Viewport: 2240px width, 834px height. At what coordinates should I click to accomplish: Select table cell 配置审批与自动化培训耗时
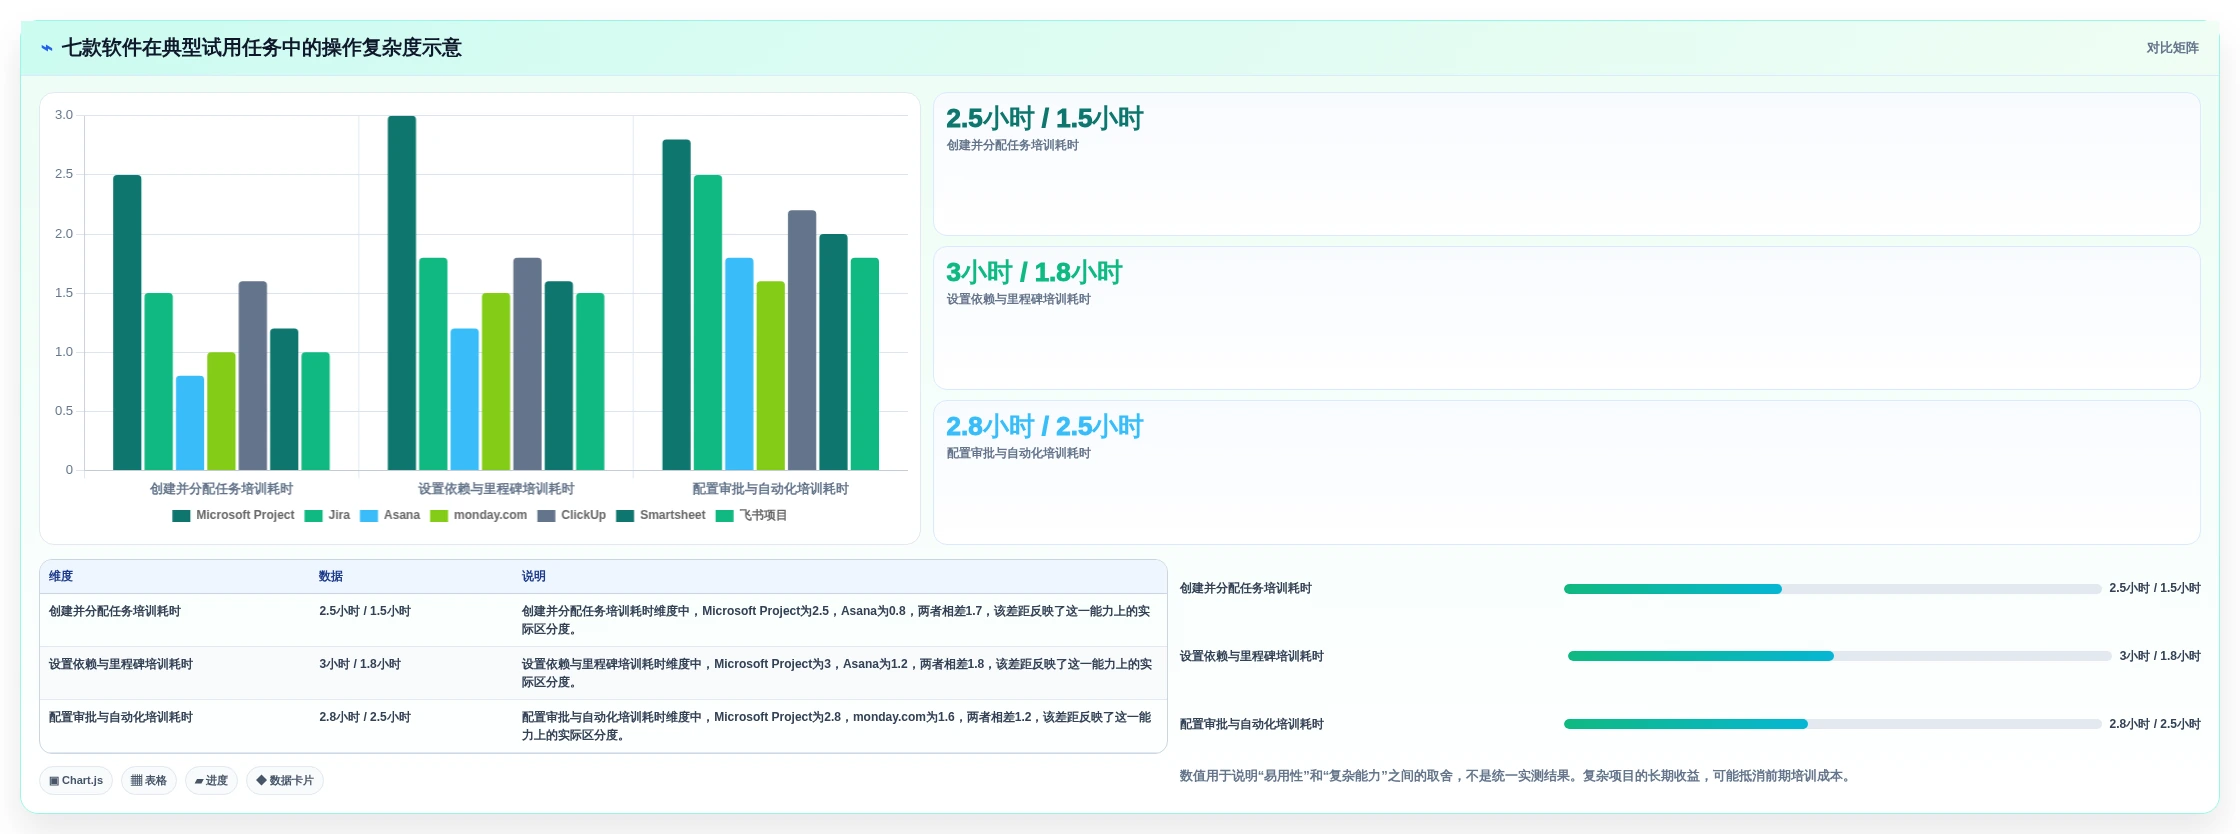click(121, 717)
